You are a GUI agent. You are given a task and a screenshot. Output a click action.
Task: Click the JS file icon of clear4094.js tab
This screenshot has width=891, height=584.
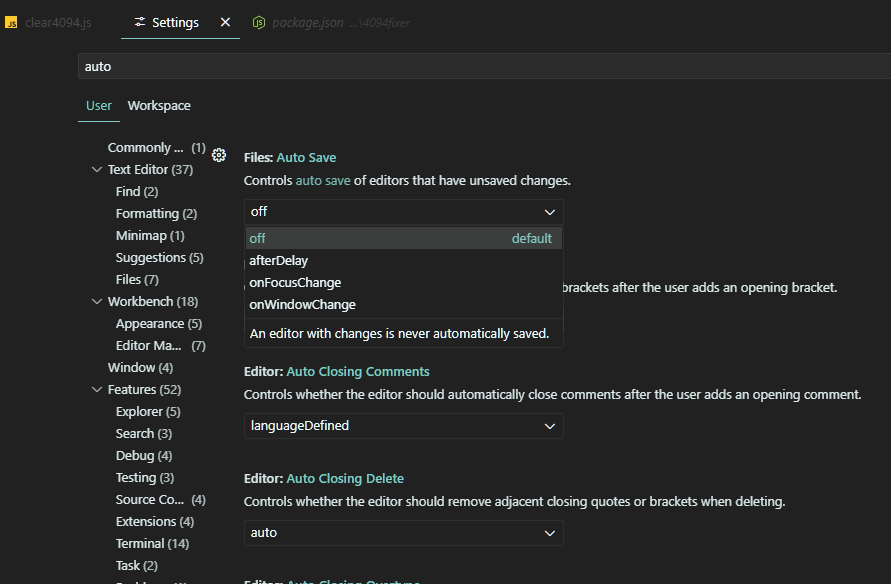click(11, 22)
